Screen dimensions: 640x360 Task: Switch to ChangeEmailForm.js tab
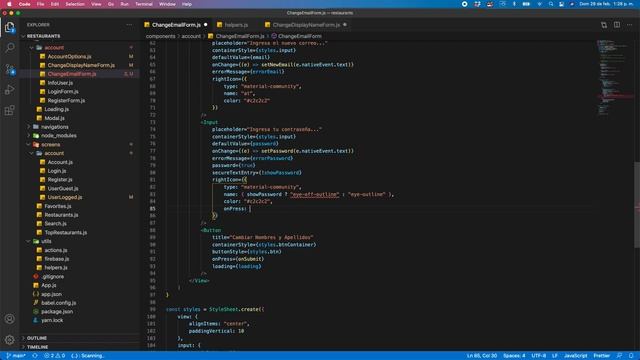(x=176, y=25)
